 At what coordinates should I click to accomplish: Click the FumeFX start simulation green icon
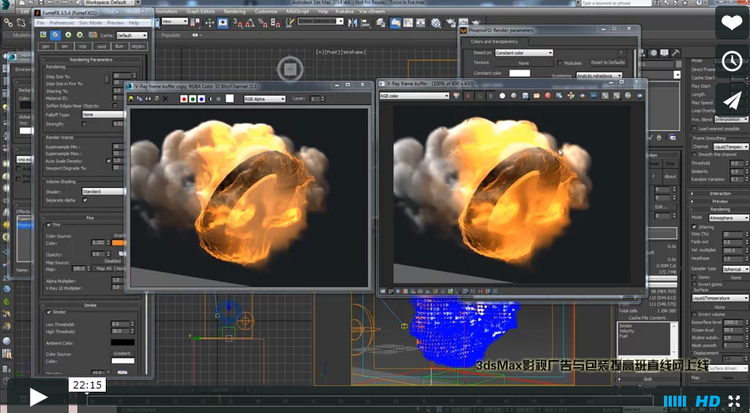click(x=68, y=35)
